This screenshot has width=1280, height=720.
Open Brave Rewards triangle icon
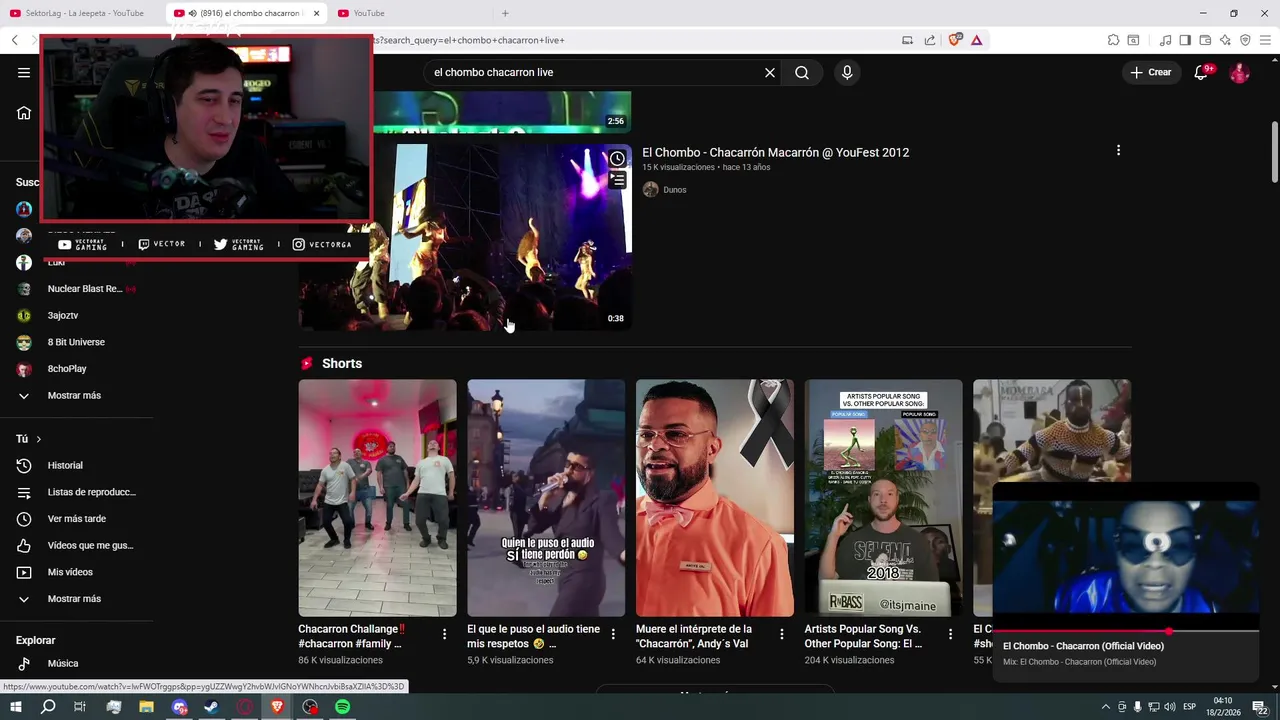[977, 40]
